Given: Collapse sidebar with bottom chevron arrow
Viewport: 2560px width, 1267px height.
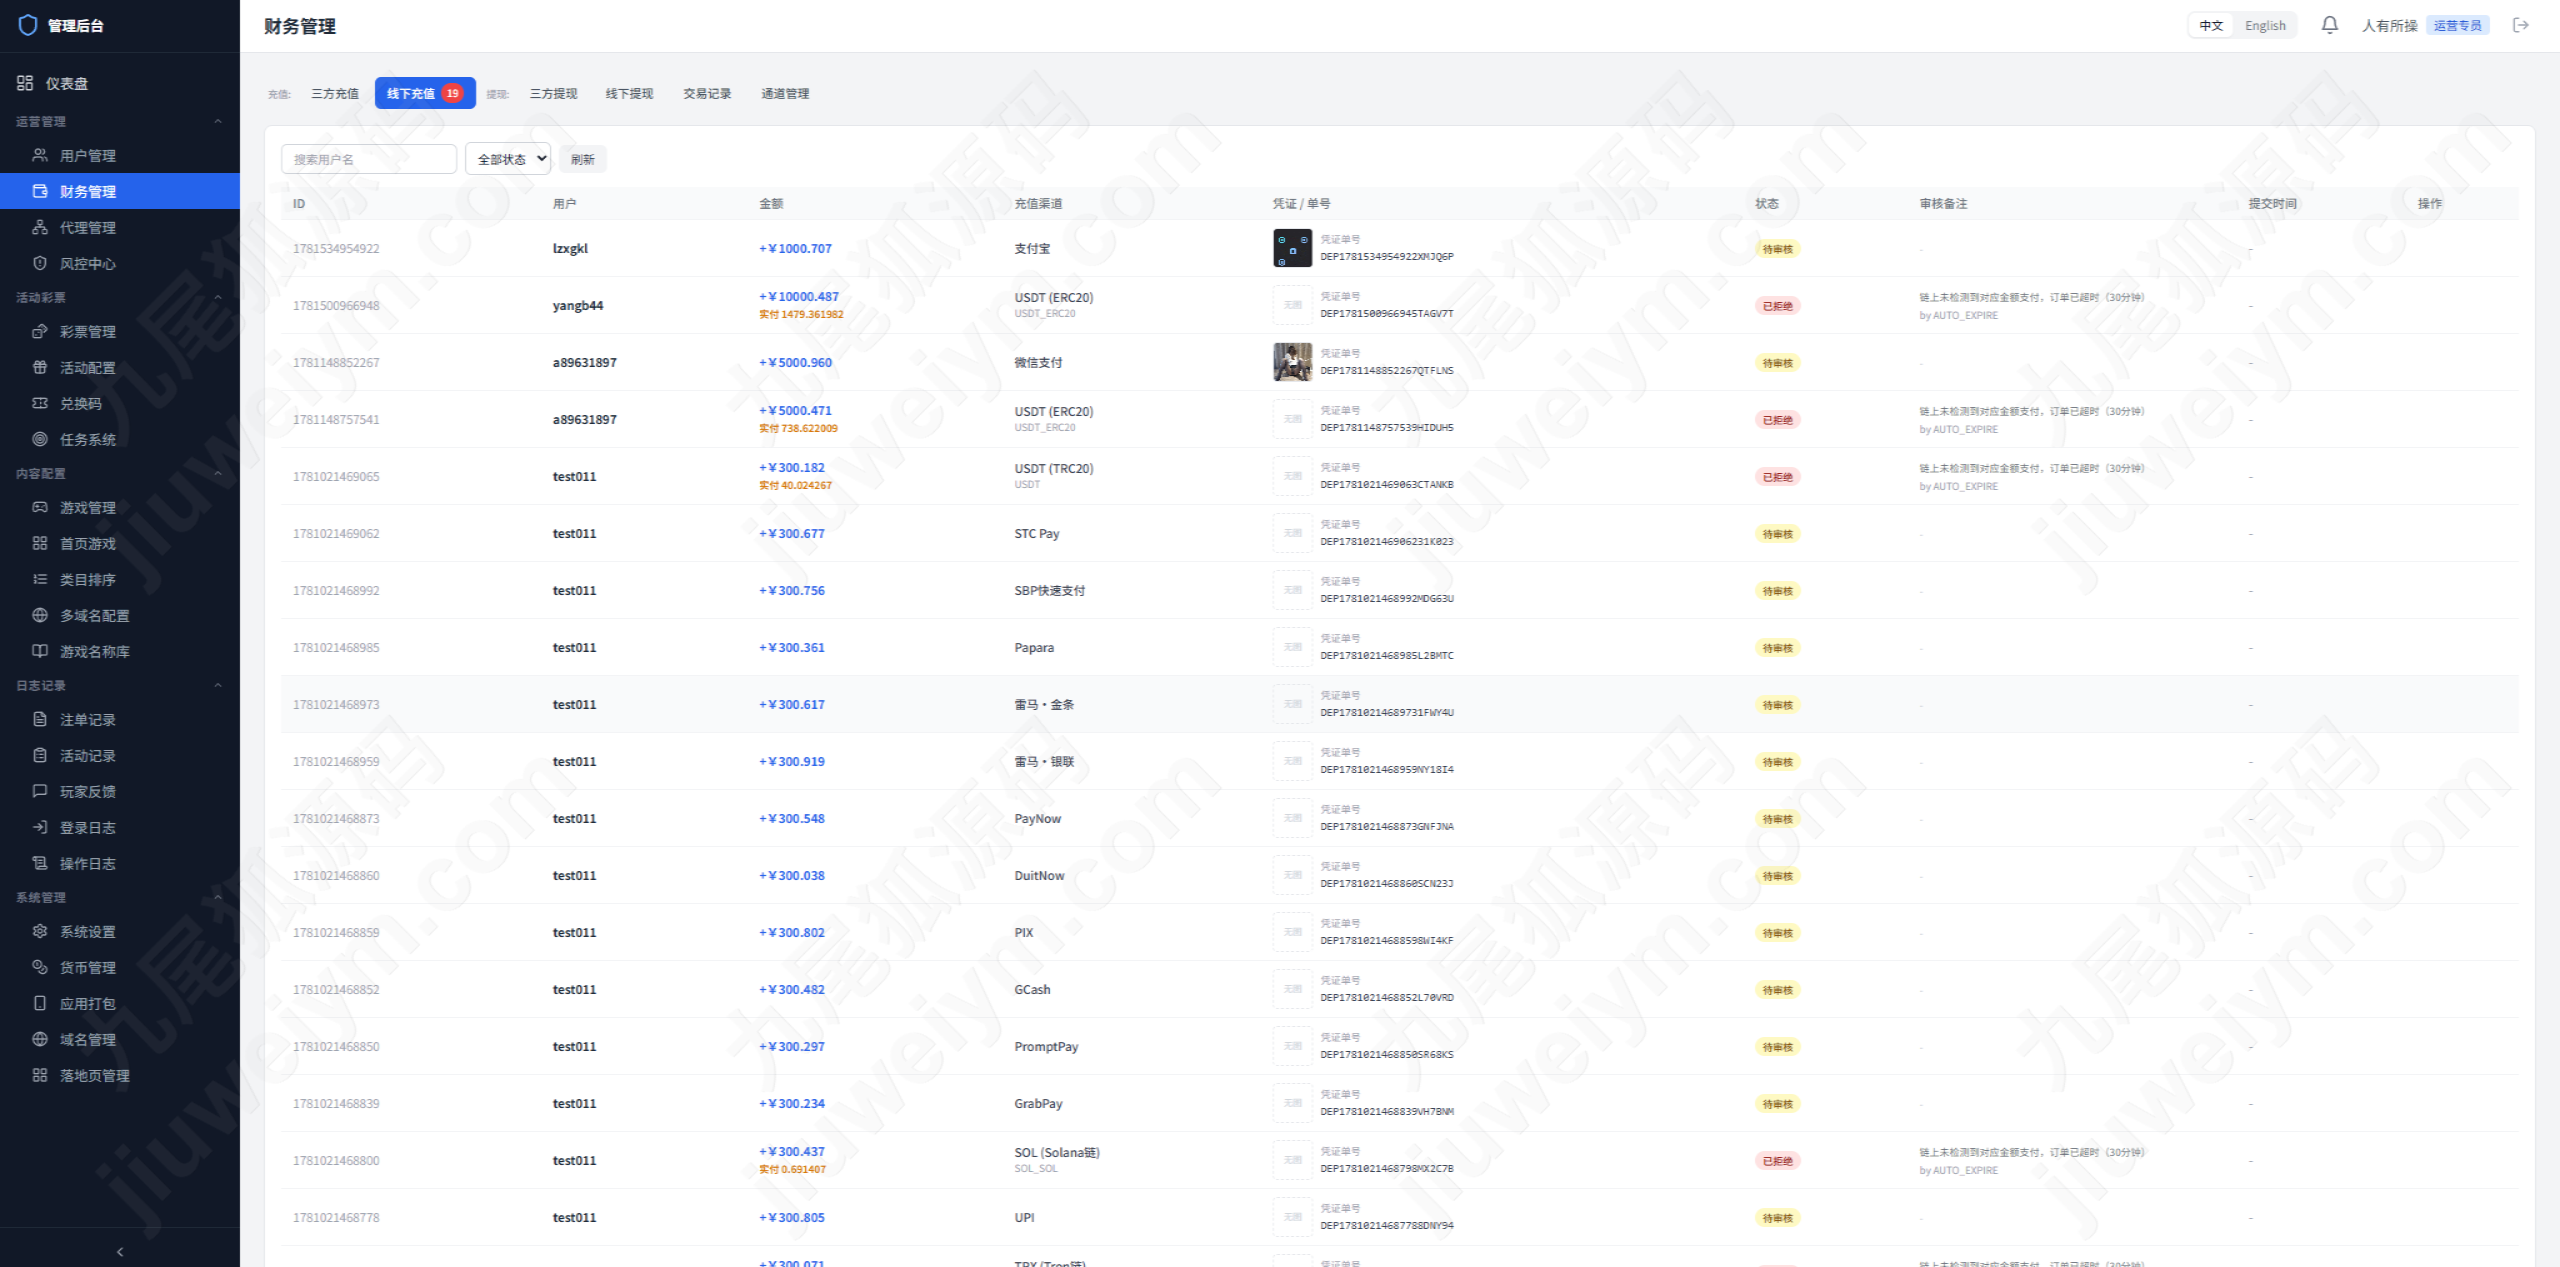Looking at the screenshot, I should pyautogui.click(x=120, y=1251).
